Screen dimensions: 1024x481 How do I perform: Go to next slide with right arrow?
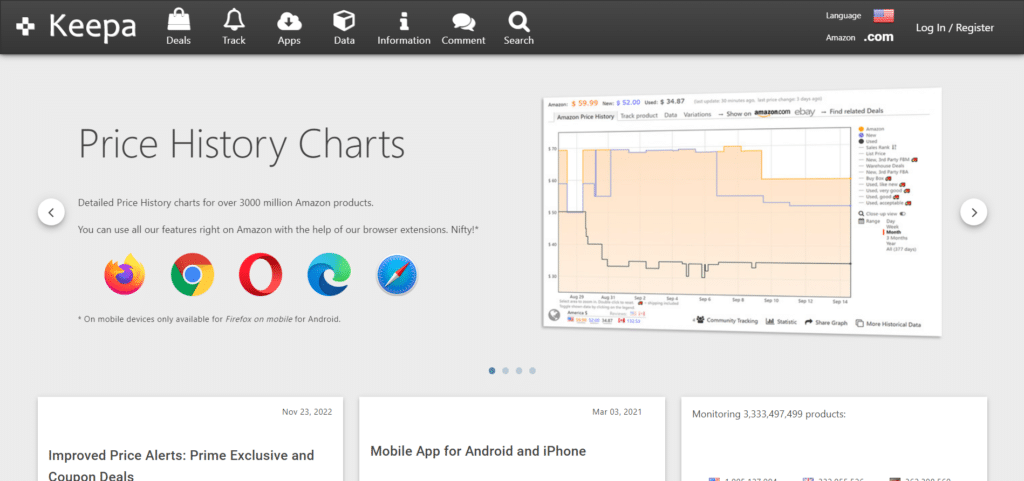tap(974, 212)
